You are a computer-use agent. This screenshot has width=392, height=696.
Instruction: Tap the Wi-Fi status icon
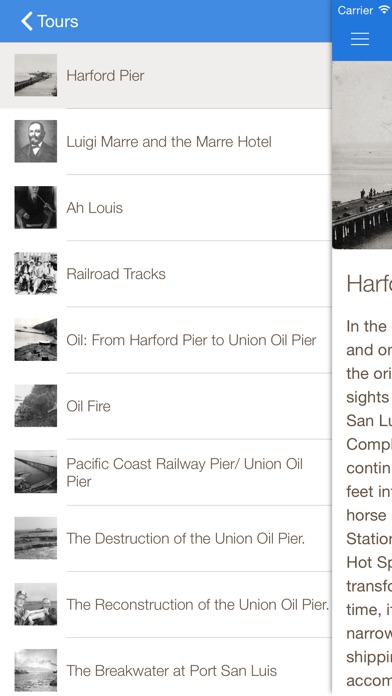tap(384, 10)
